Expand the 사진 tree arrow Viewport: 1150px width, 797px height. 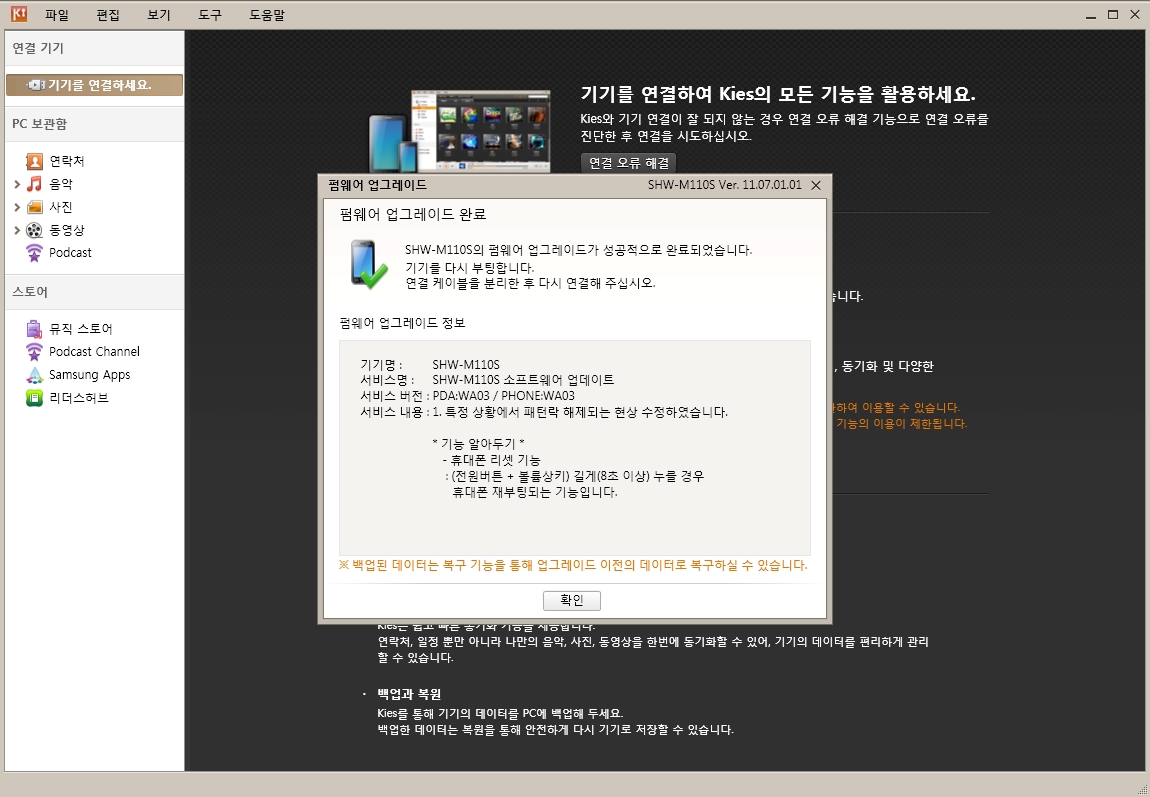(x=17, y=207)
